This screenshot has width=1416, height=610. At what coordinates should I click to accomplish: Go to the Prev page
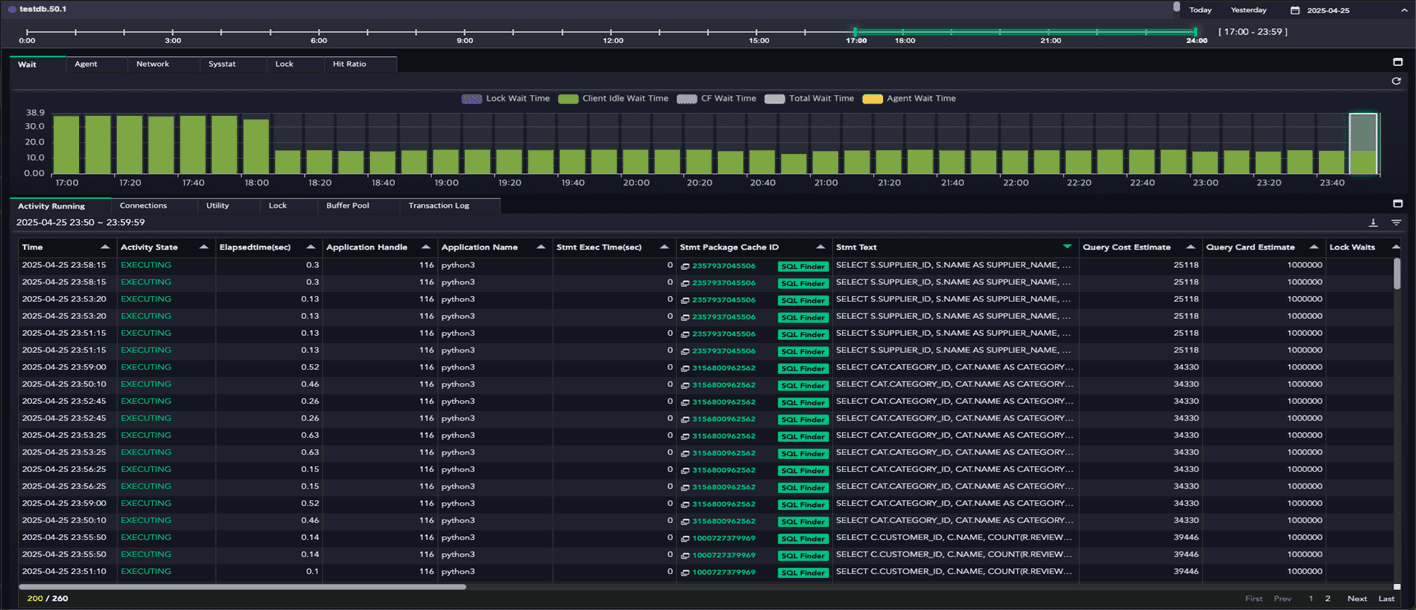click(x=1282, y=598)
